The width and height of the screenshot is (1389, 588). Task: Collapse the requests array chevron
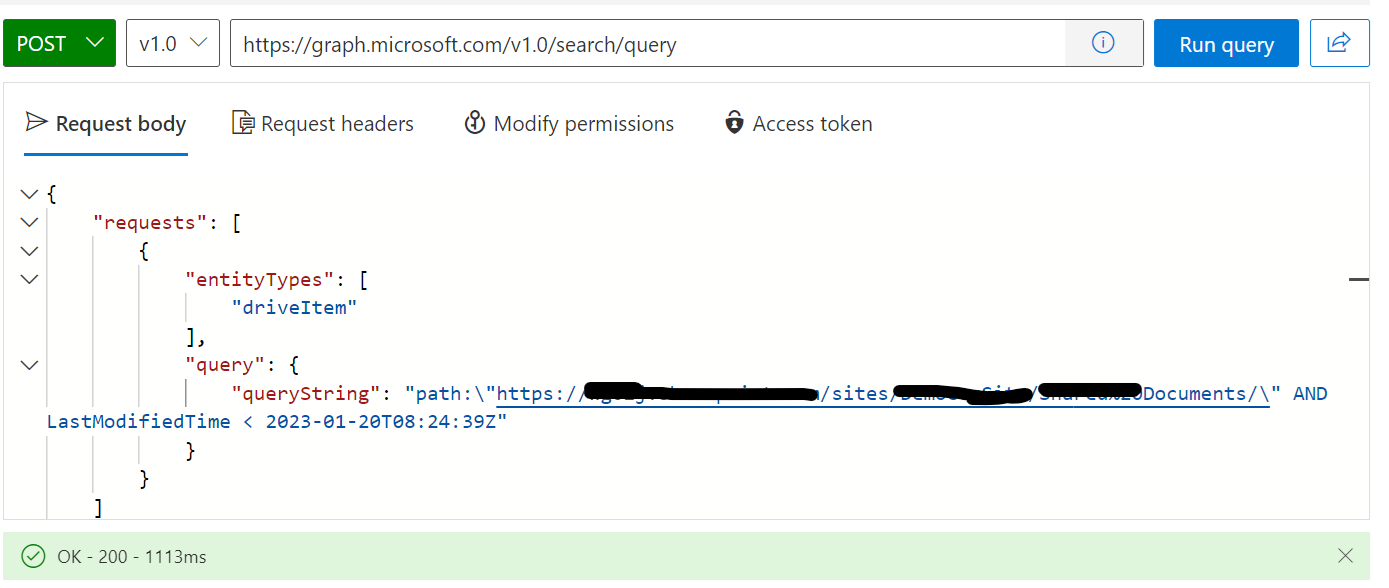tap(29, 222)
